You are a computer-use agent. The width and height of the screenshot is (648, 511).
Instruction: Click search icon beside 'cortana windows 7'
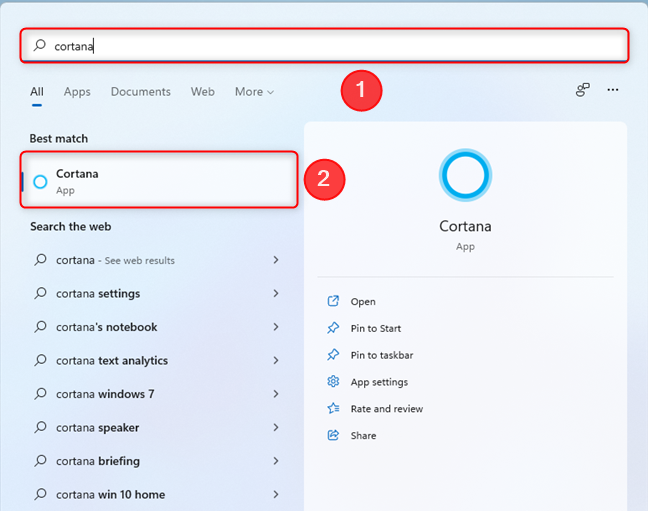click(x=40, y=394)
